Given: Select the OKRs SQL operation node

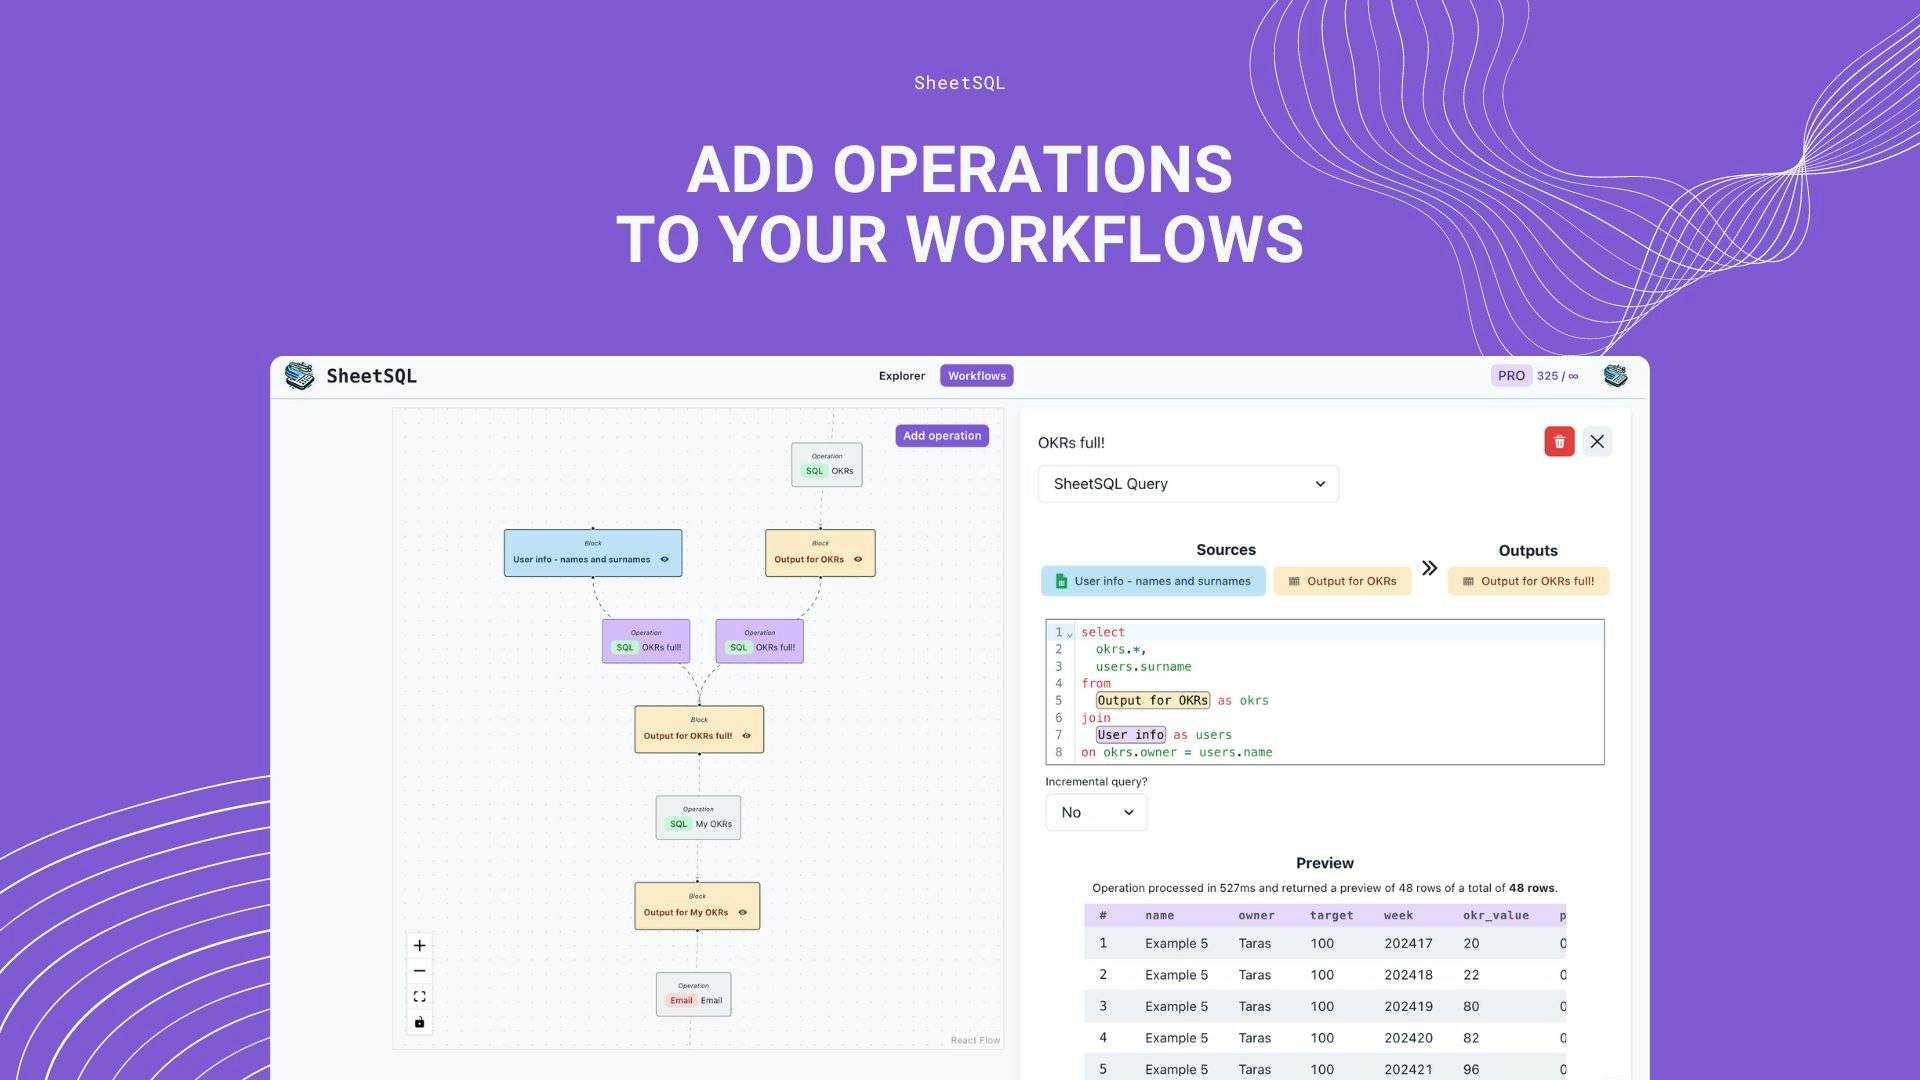Looking at the screenshot, I should (x=827, y=465).
